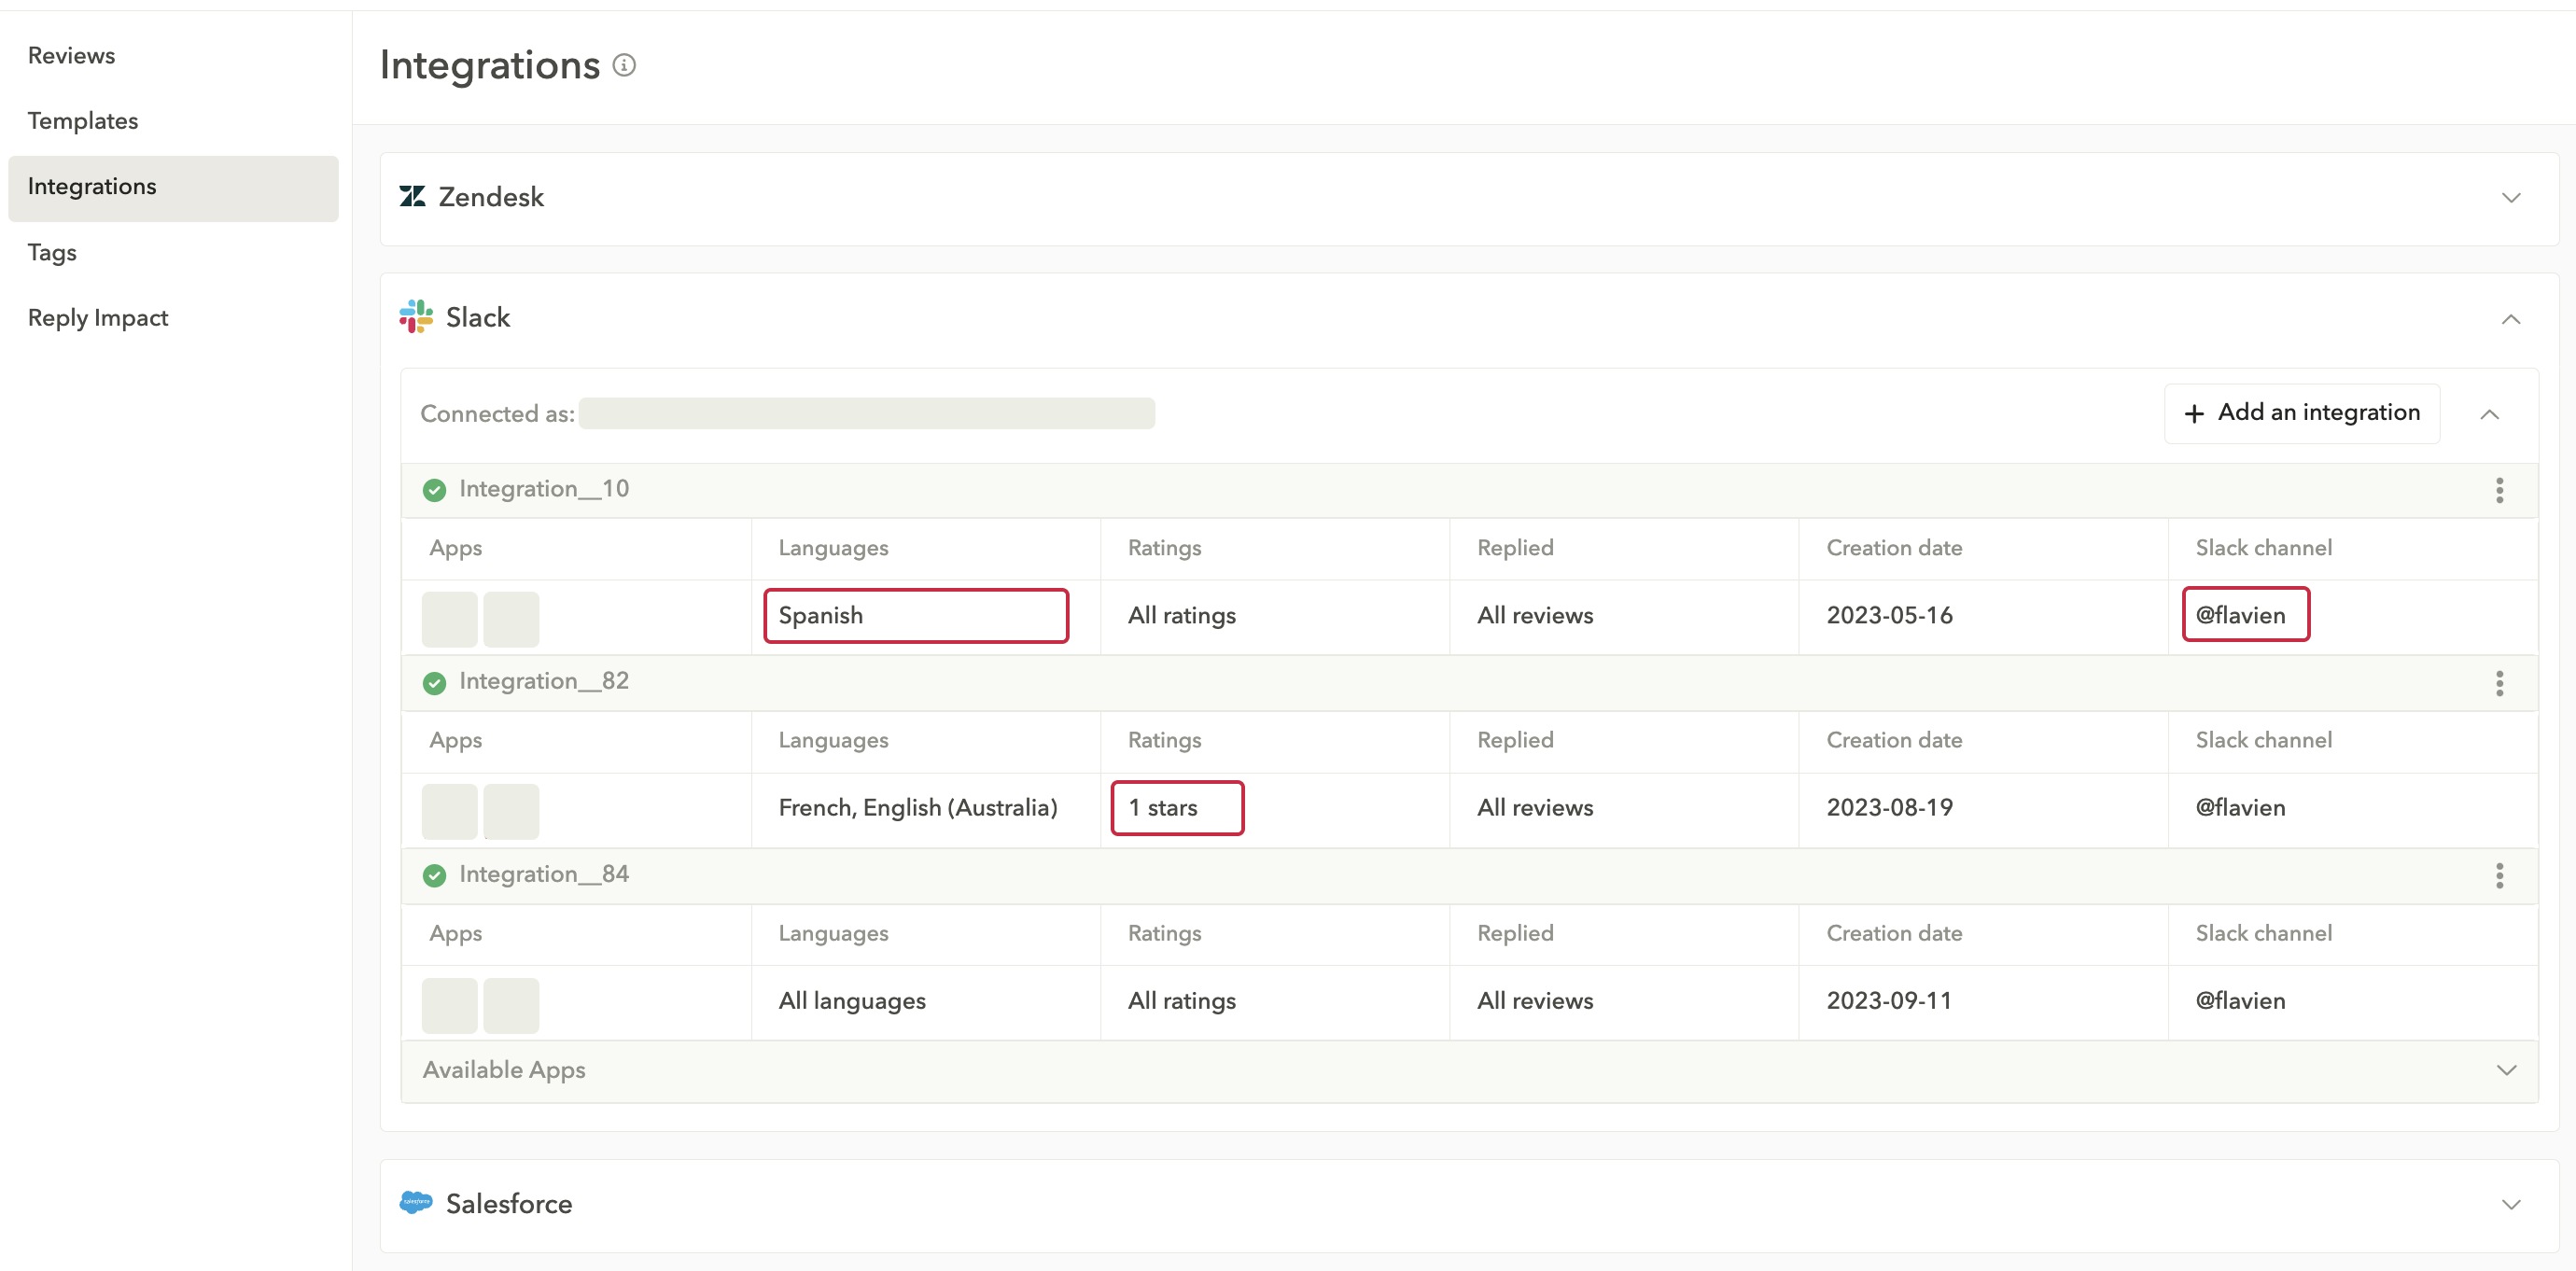Expand the Salesforce section
Screen dimensions: 2576x1271
pyautogui.click(x=2511, y=1203)
